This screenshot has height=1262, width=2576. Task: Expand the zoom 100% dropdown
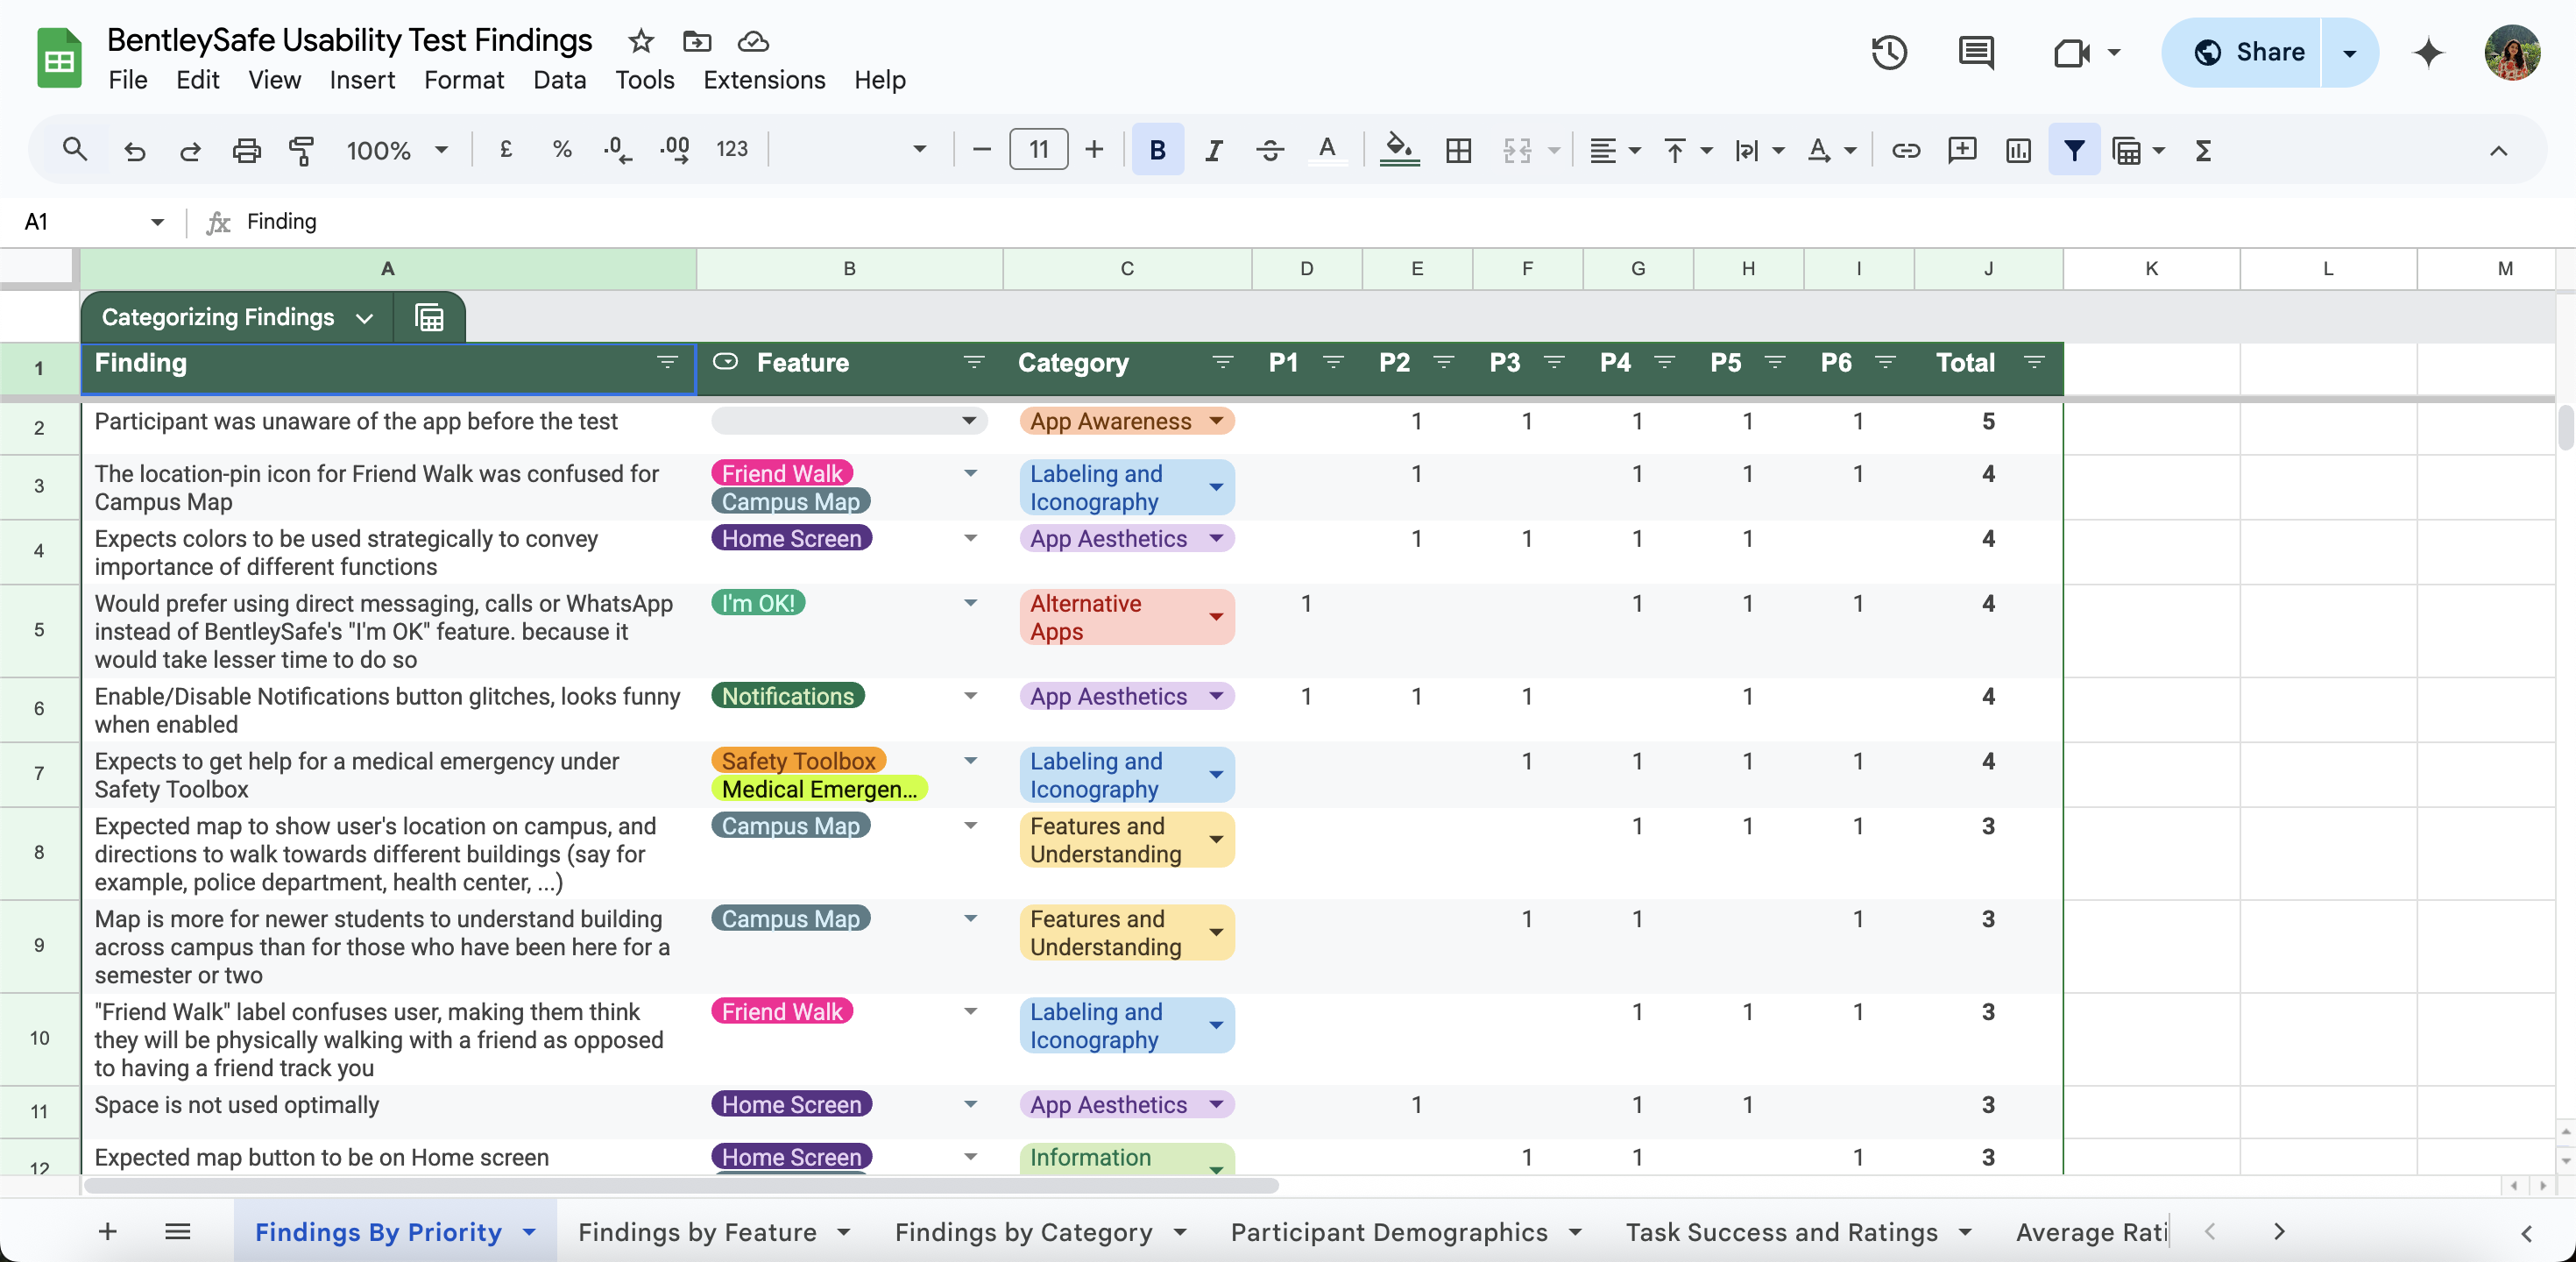397,150
